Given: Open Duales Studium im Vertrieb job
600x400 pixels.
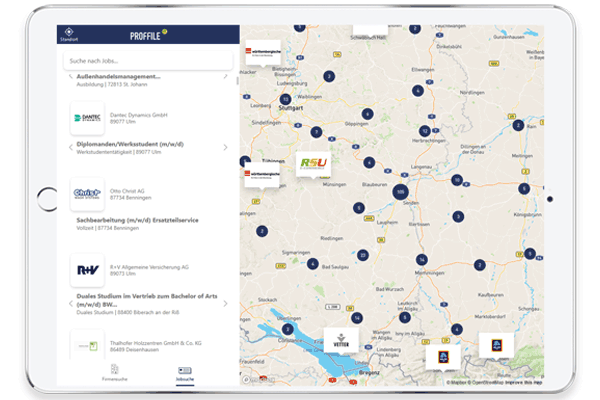Looking at the screenshot, I should tap(147, 300).
